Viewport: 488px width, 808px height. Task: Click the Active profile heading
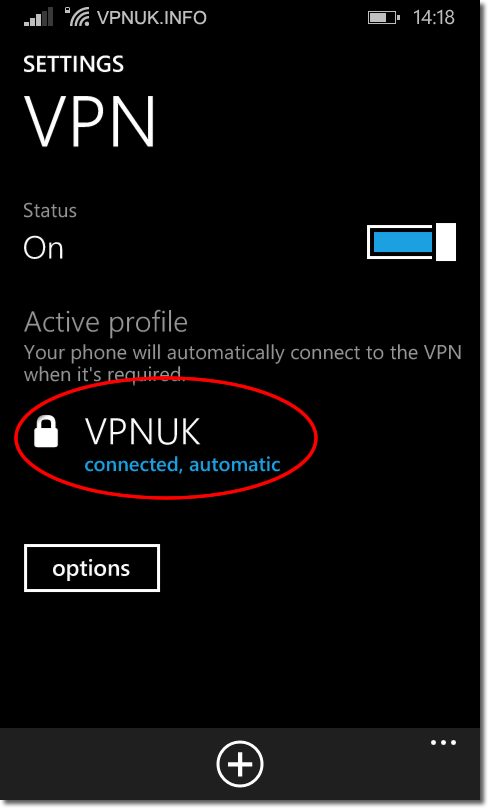click(x=106, y=322)
